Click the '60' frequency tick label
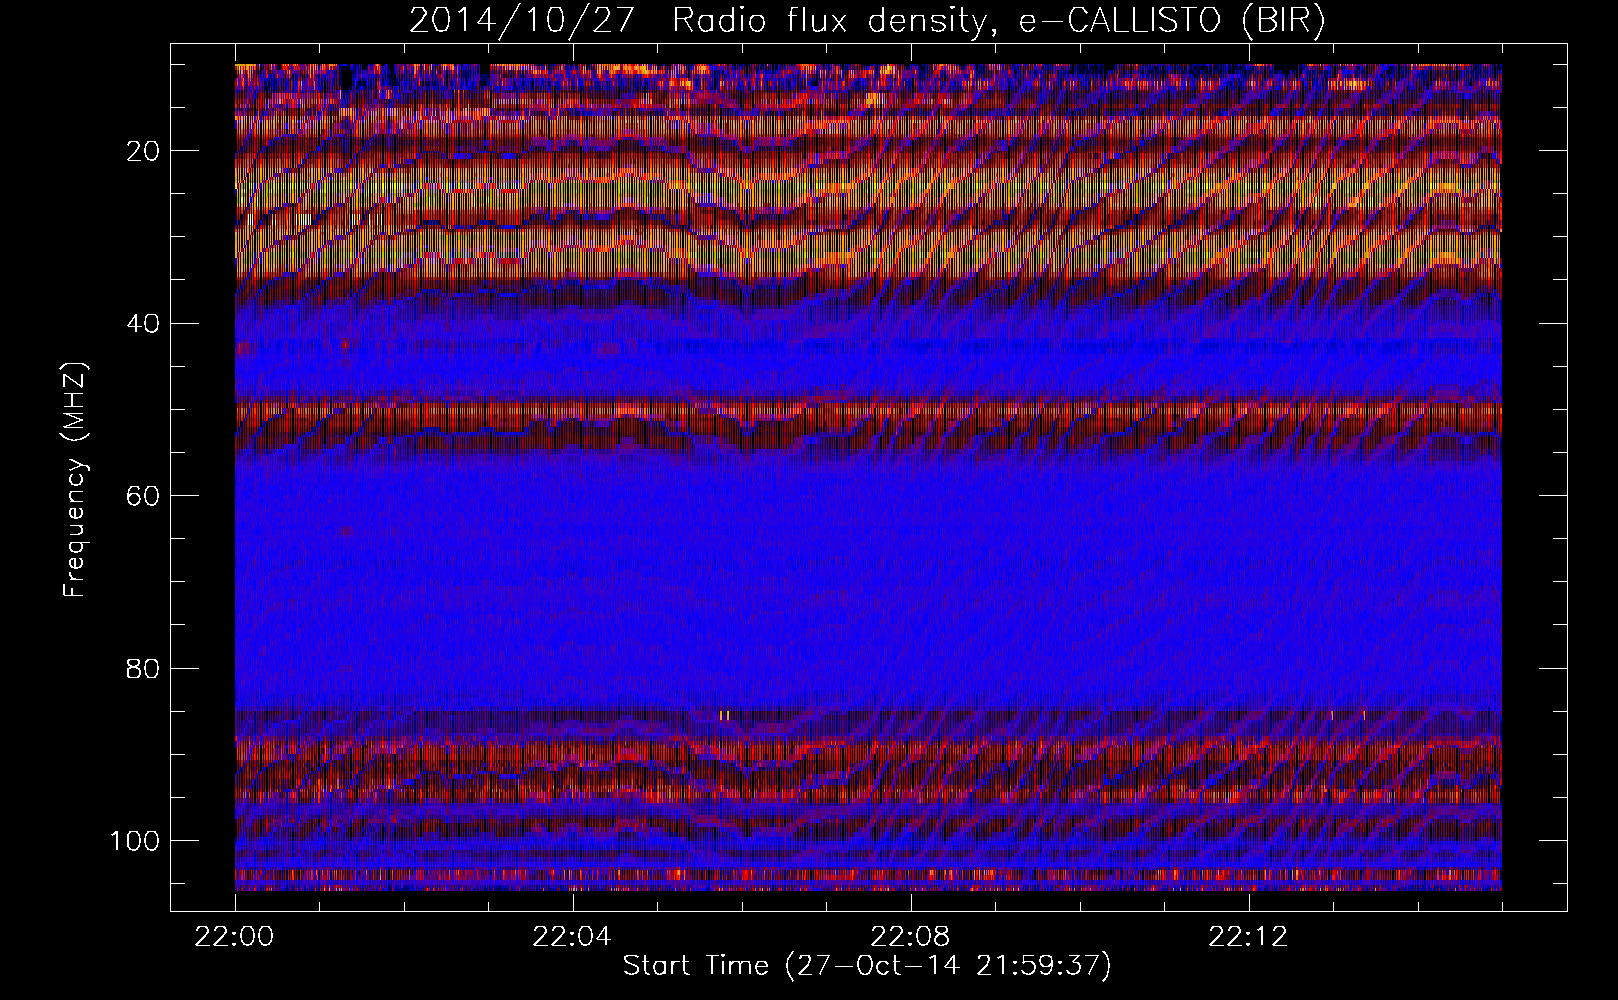Screen dimensions: 1618x1000 coord(144,495)
